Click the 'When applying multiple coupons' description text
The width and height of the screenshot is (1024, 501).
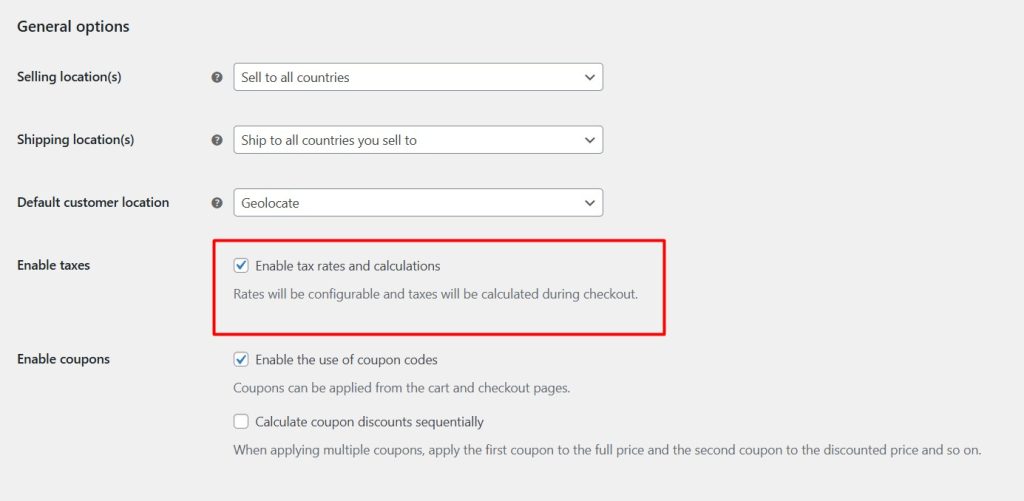pyautogui.click(x=607, y=450)
